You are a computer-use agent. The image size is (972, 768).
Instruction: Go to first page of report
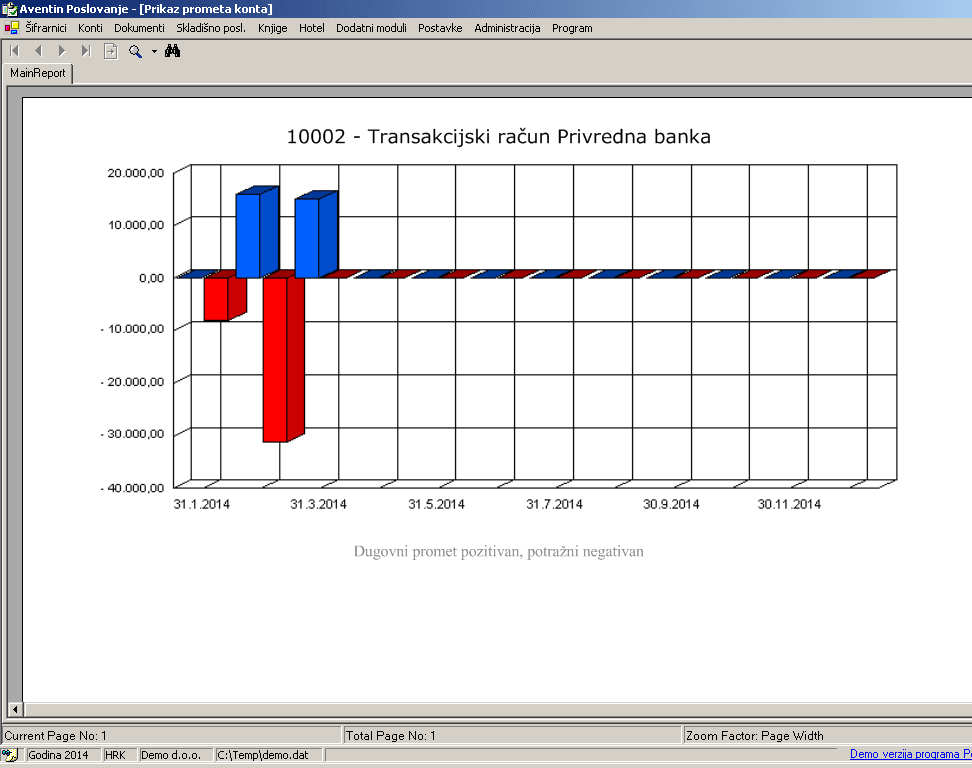click(x=14, y=51)
